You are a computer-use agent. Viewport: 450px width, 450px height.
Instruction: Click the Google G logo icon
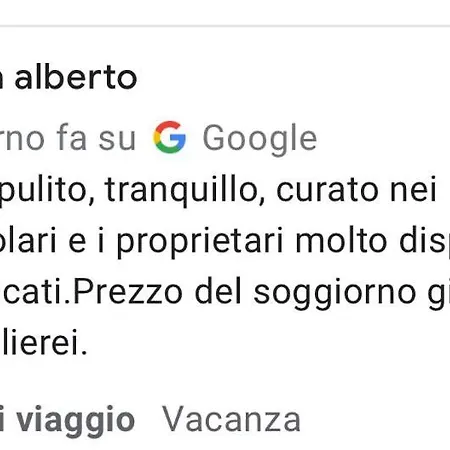coord(169,137)
